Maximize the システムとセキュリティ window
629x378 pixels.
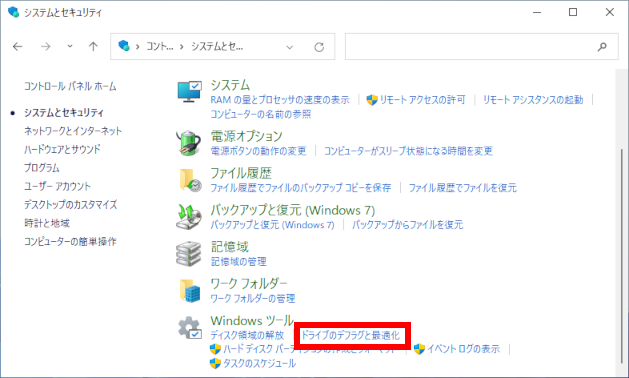coord(573,12)
